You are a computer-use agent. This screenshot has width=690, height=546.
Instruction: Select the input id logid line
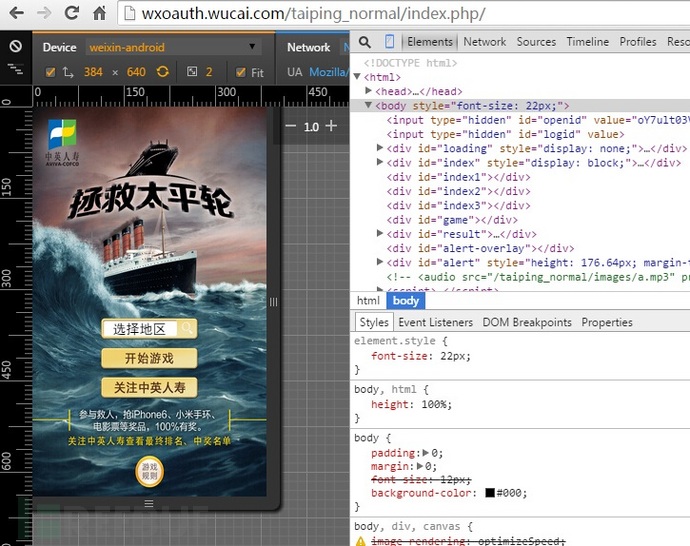(x=505, y=134)
